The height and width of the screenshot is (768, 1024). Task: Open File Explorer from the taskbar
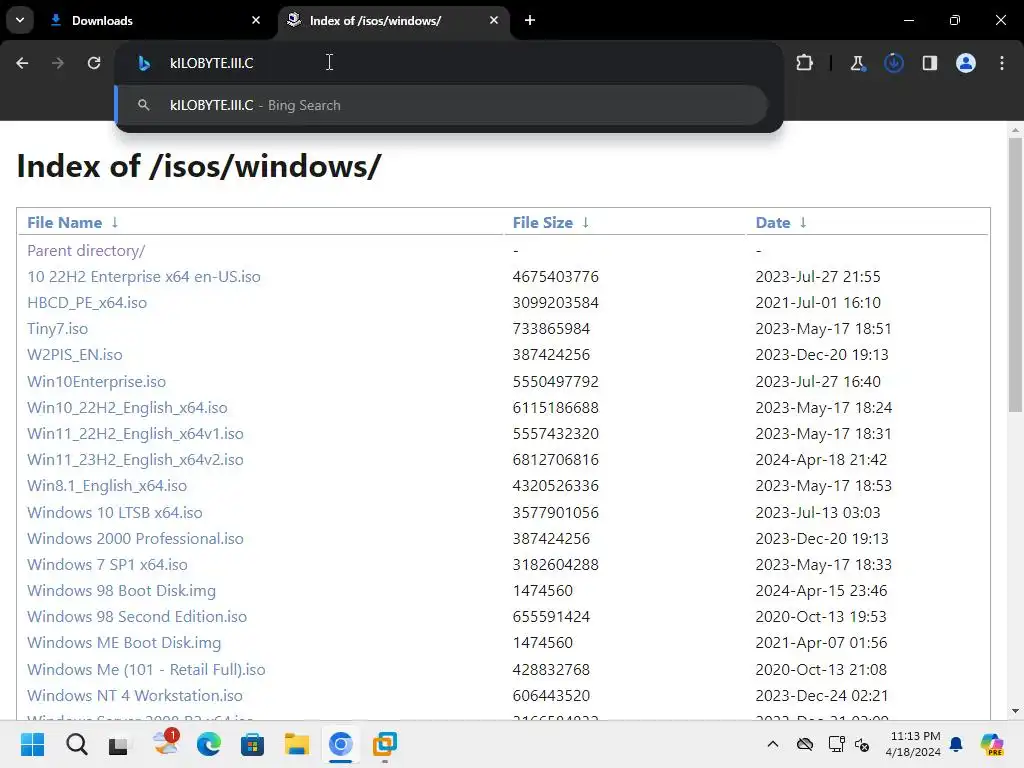[x=296, y=744]
